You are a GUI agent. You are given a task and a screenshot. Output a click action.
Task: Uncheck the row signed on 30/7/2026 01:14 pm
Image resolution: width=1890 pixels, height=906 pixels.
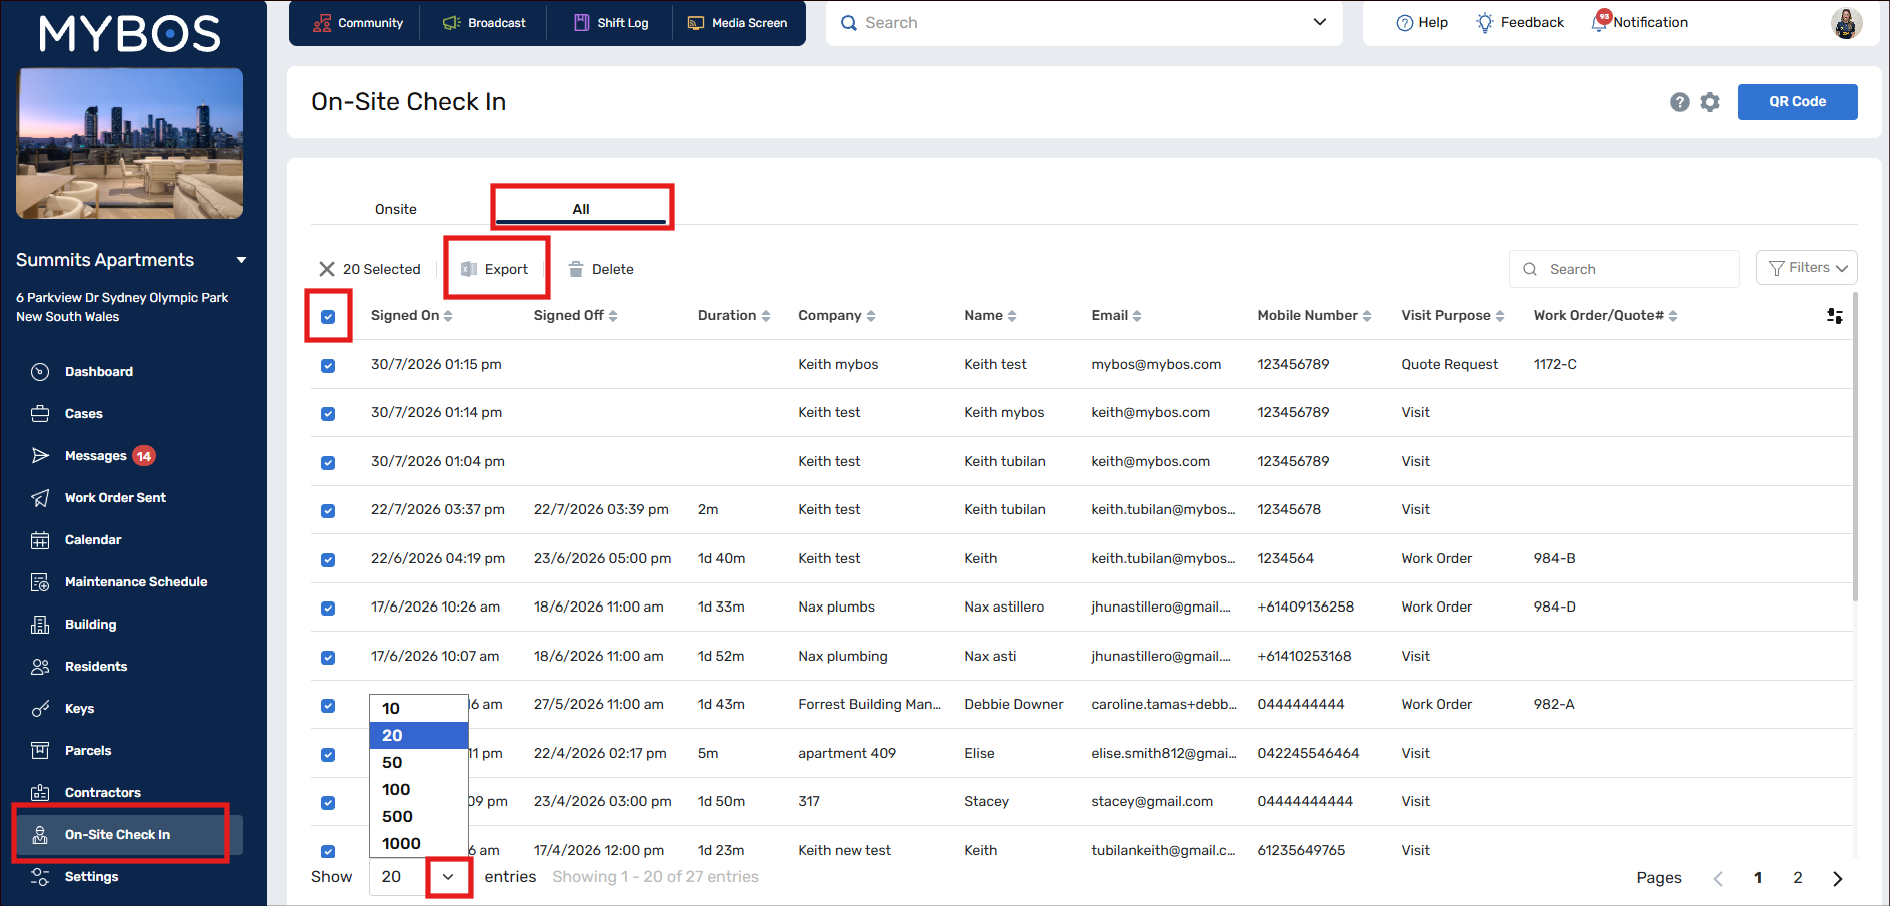tap(328, 414)
